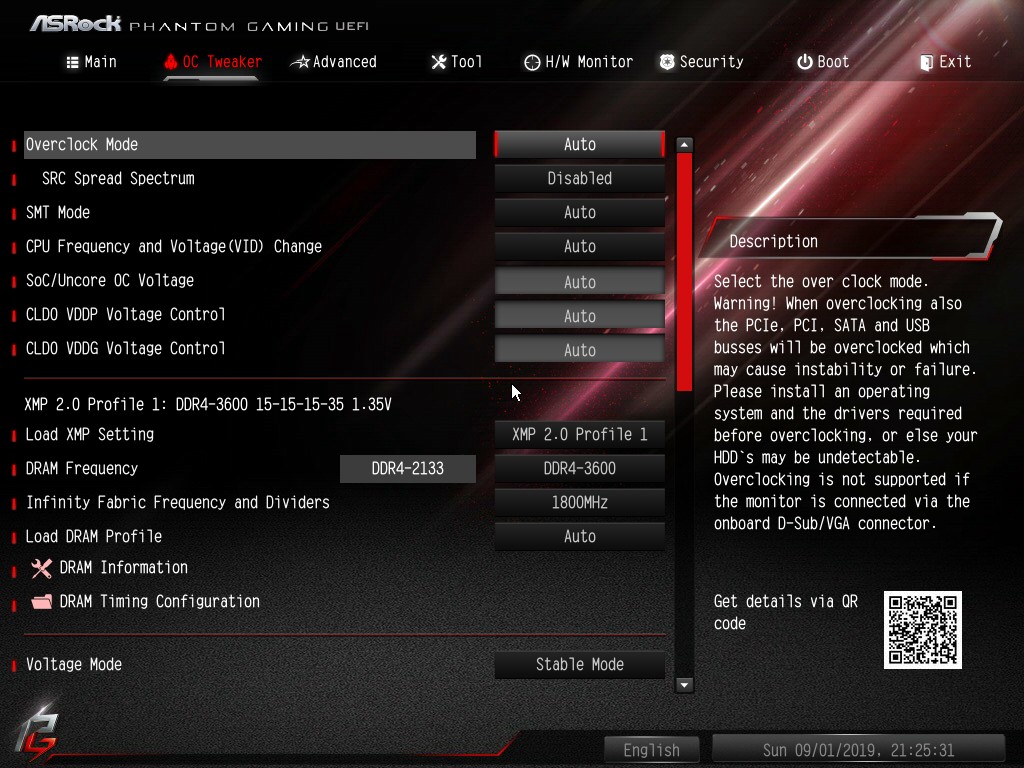Change SMT Mode Auto setting
1024x768 pixels.
pyautogui.click(x=579, y=213)
